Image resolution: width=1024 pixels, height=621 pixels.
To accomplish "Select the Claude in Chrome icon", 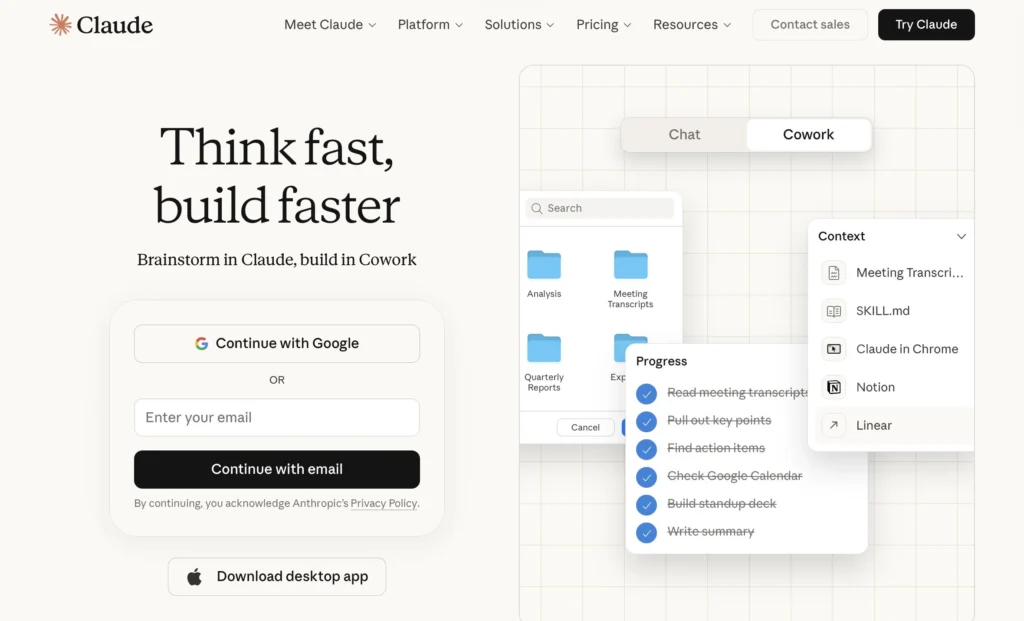I will point(834,349).
